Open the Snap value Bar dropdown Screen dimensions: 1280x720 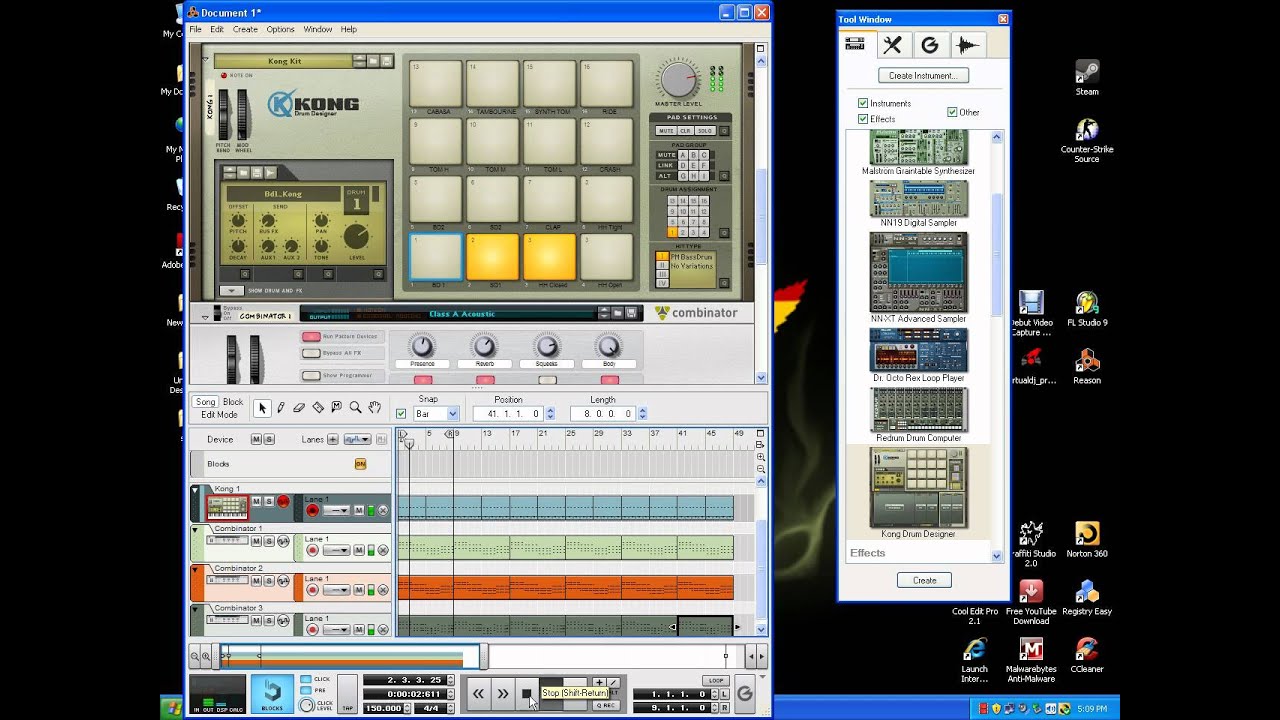click(452, 413)
